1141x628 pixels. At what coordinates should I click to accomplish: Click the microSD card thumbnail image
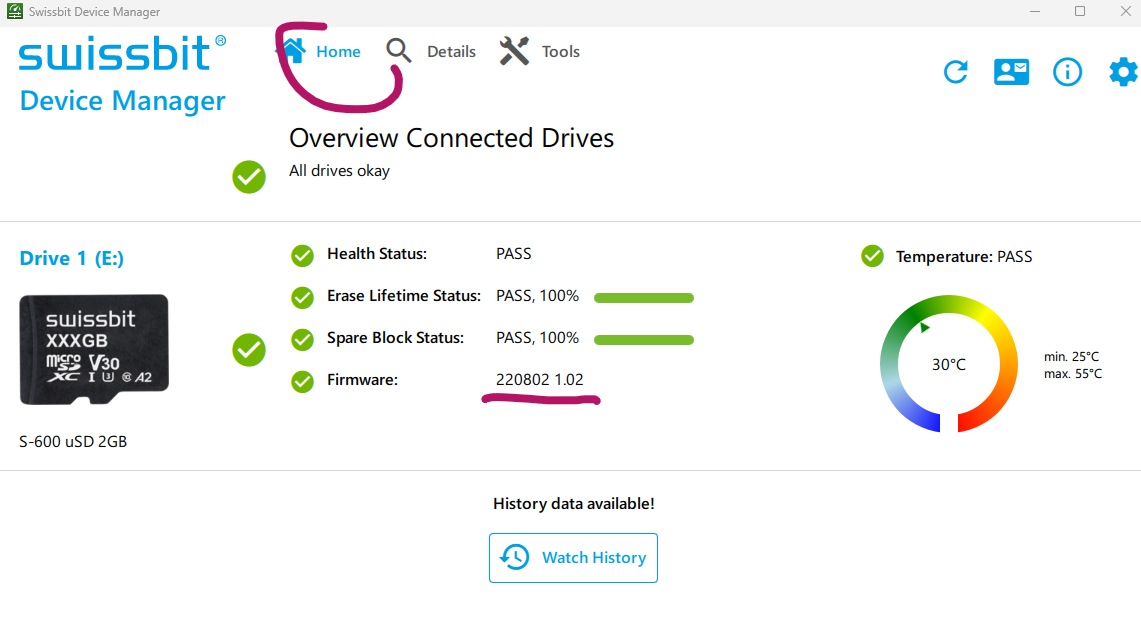tap(94, 349)
